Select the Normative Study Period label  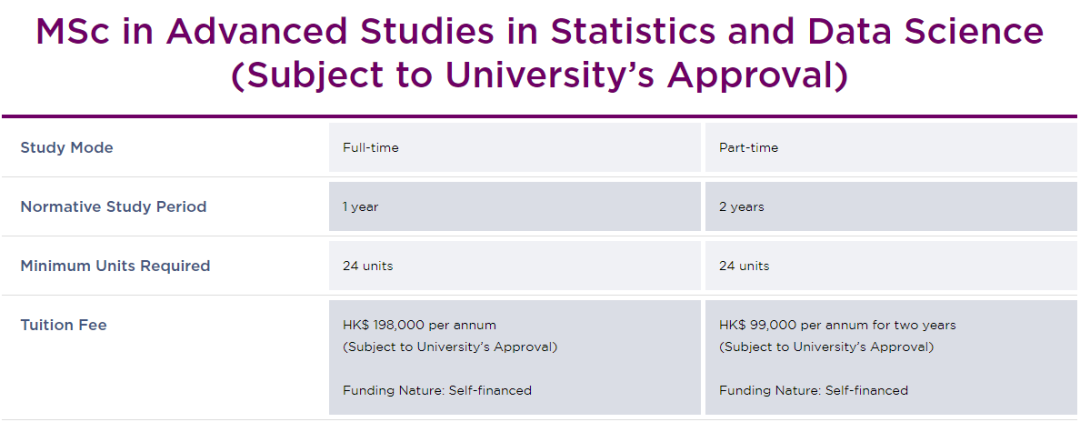pos(113,207)
